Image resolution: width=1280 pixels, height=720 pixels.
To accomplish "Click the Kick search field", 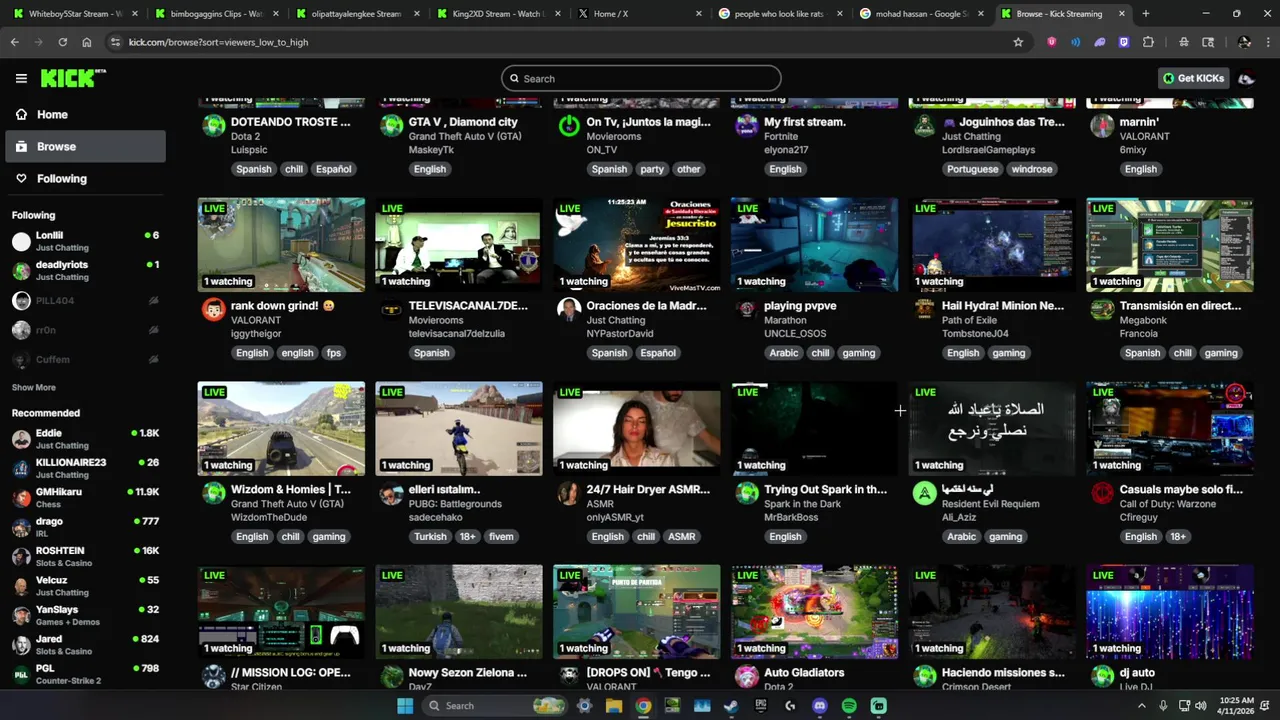I will coord(641,78).
